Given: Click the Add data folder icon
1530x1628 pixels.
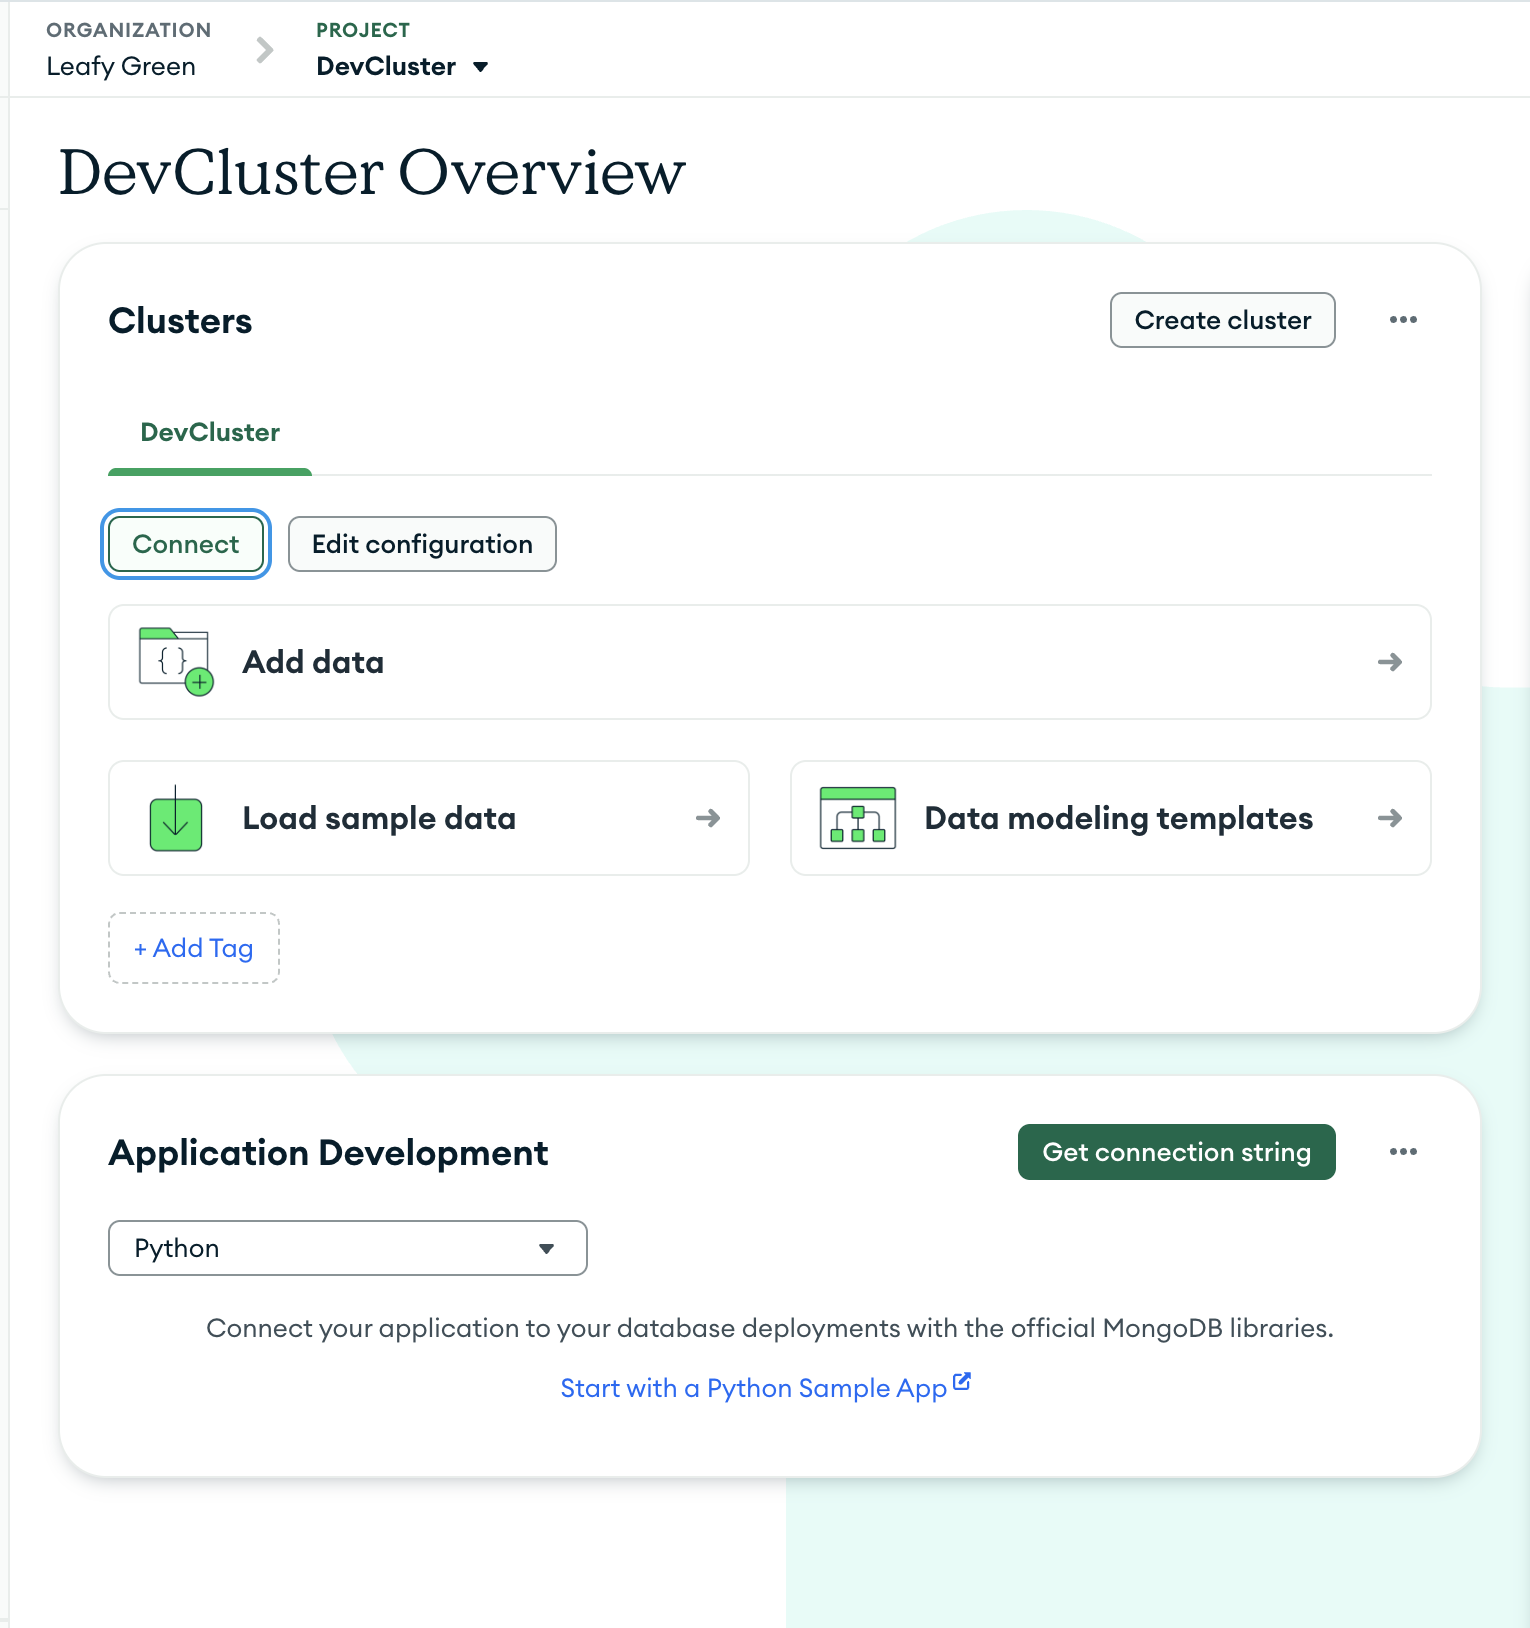Looking at the screenshot, I should coord(176,662).
